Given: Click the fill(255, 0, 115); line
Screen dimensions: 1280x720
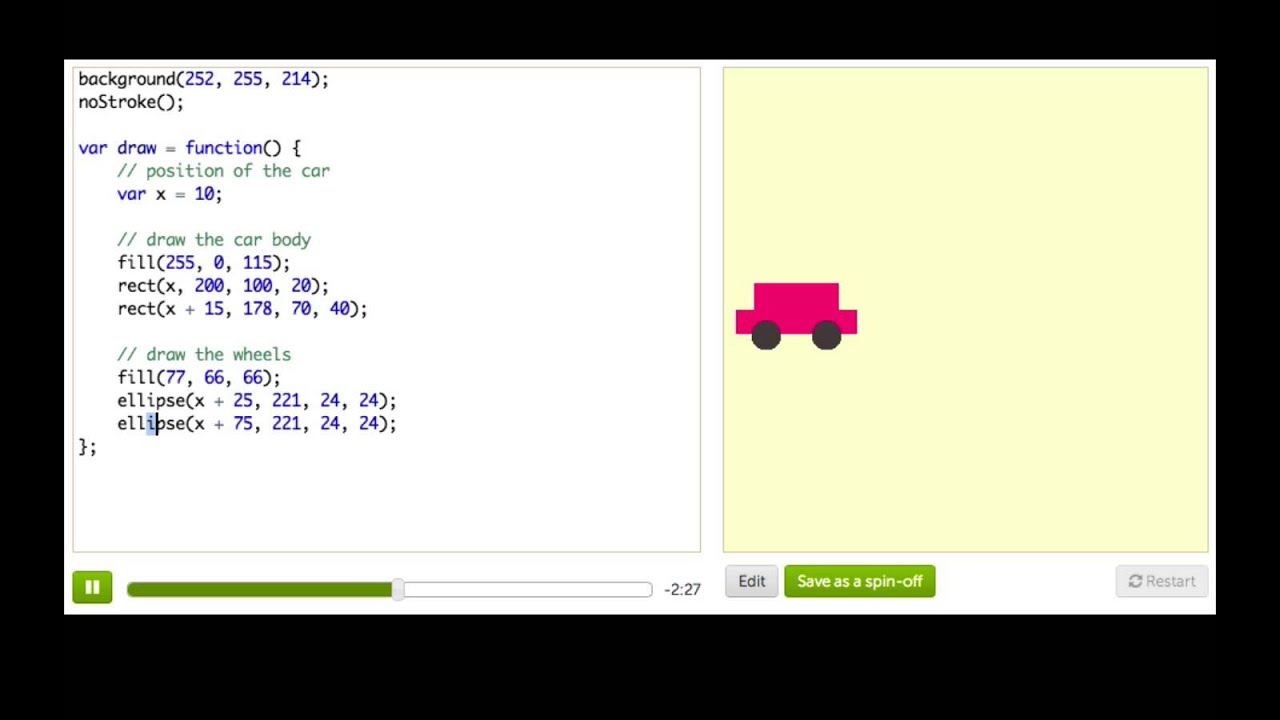Looking at the screenshot, I should (x=203, y=263).
